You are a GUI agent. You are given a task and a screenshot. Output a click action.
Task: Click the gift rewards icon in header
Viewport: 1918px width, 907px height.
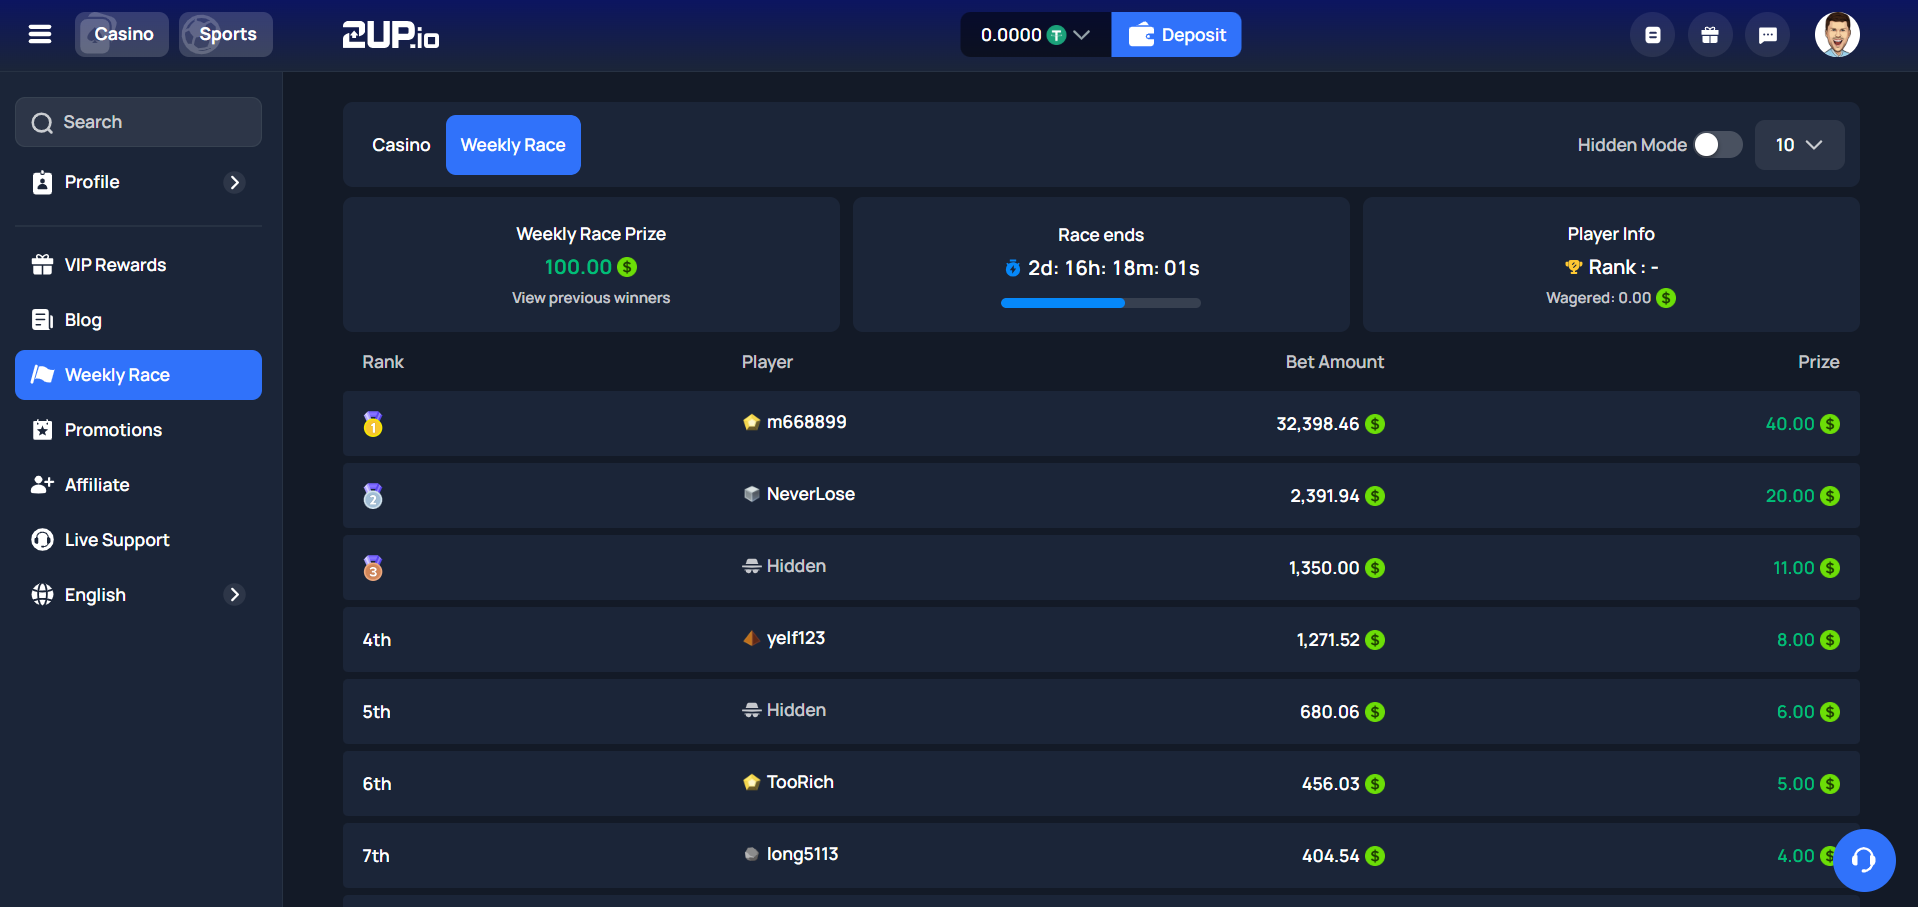pyautogui.click(x=1710, y=35)
